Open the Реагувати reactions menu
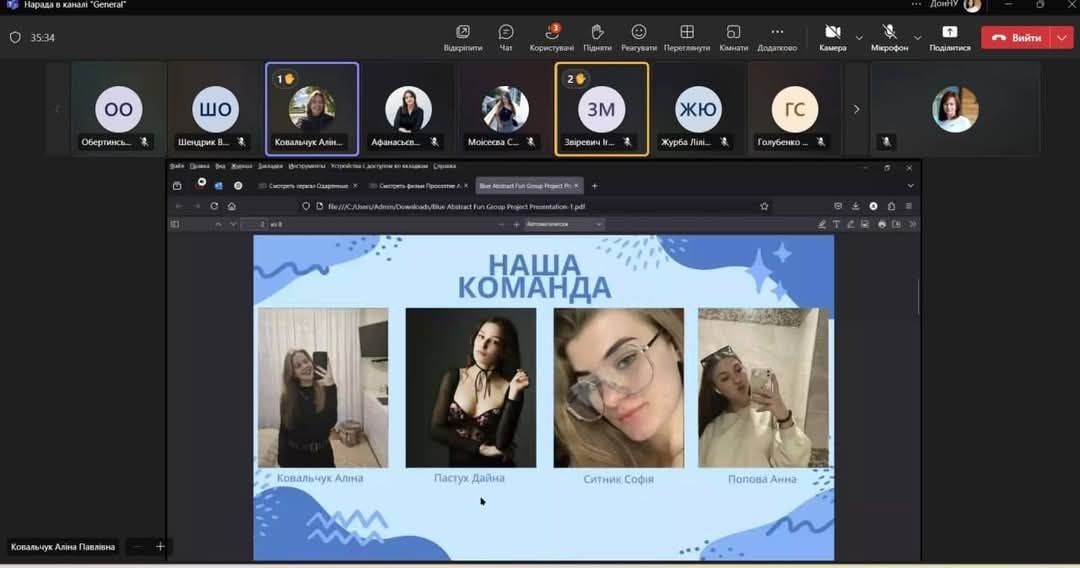This screenshot has width=1080, height=568. [x=638, y=38]
